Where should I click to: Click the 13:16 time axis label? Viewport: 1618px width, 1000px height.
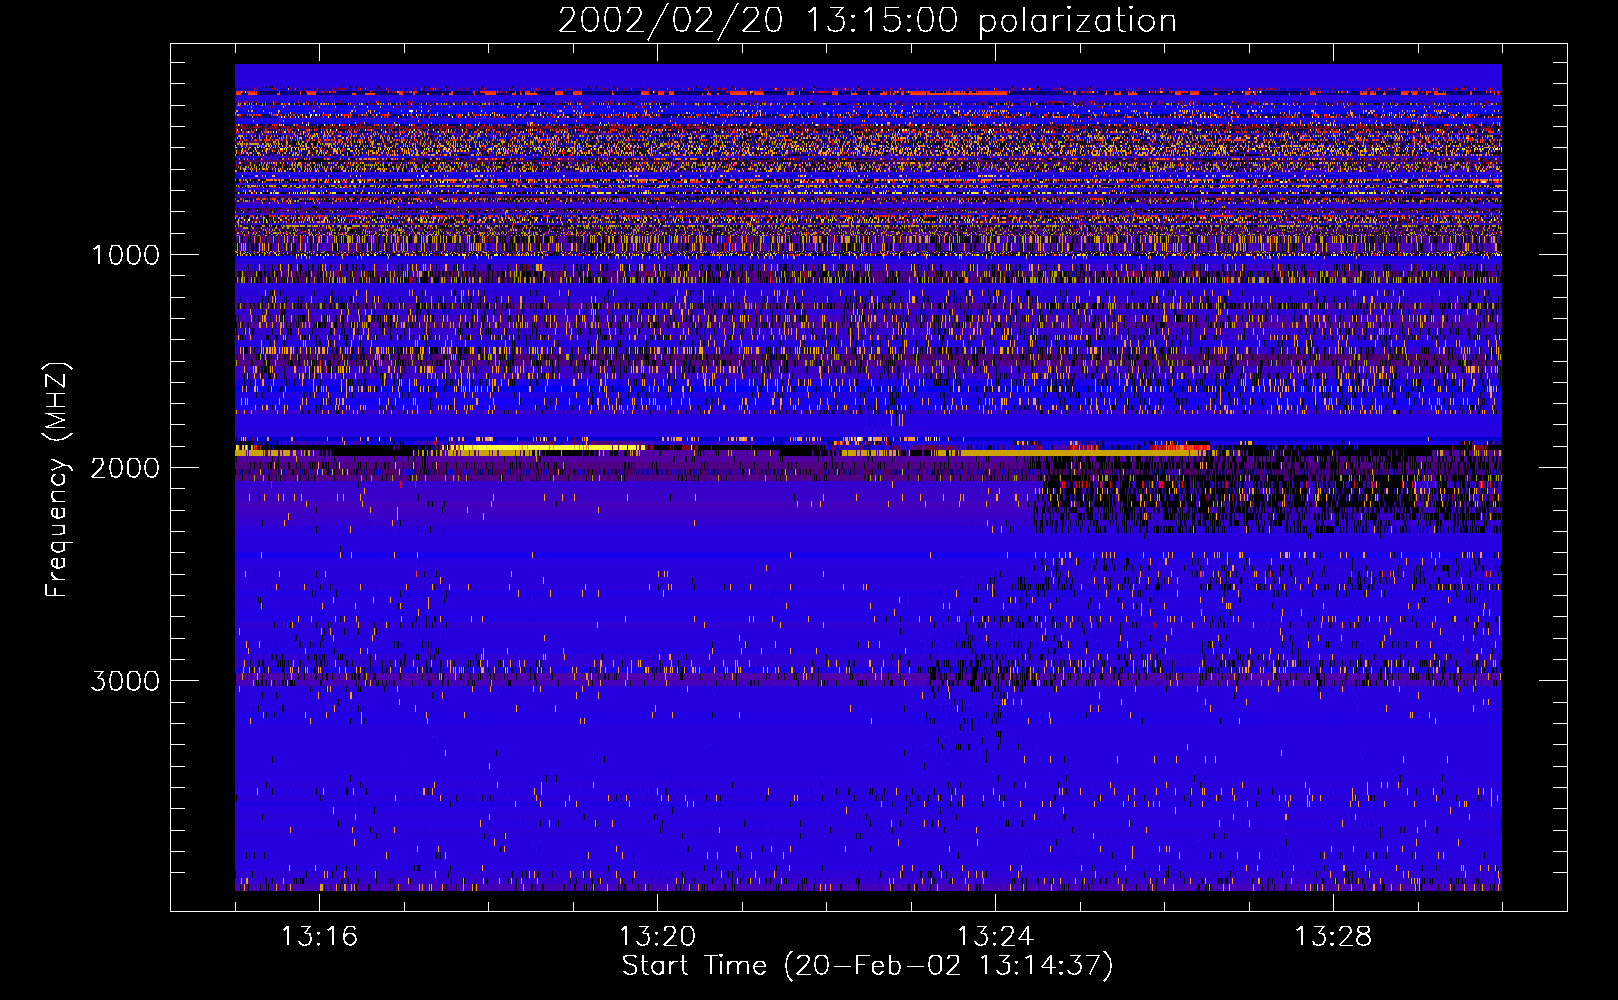(x=319, y=937)
